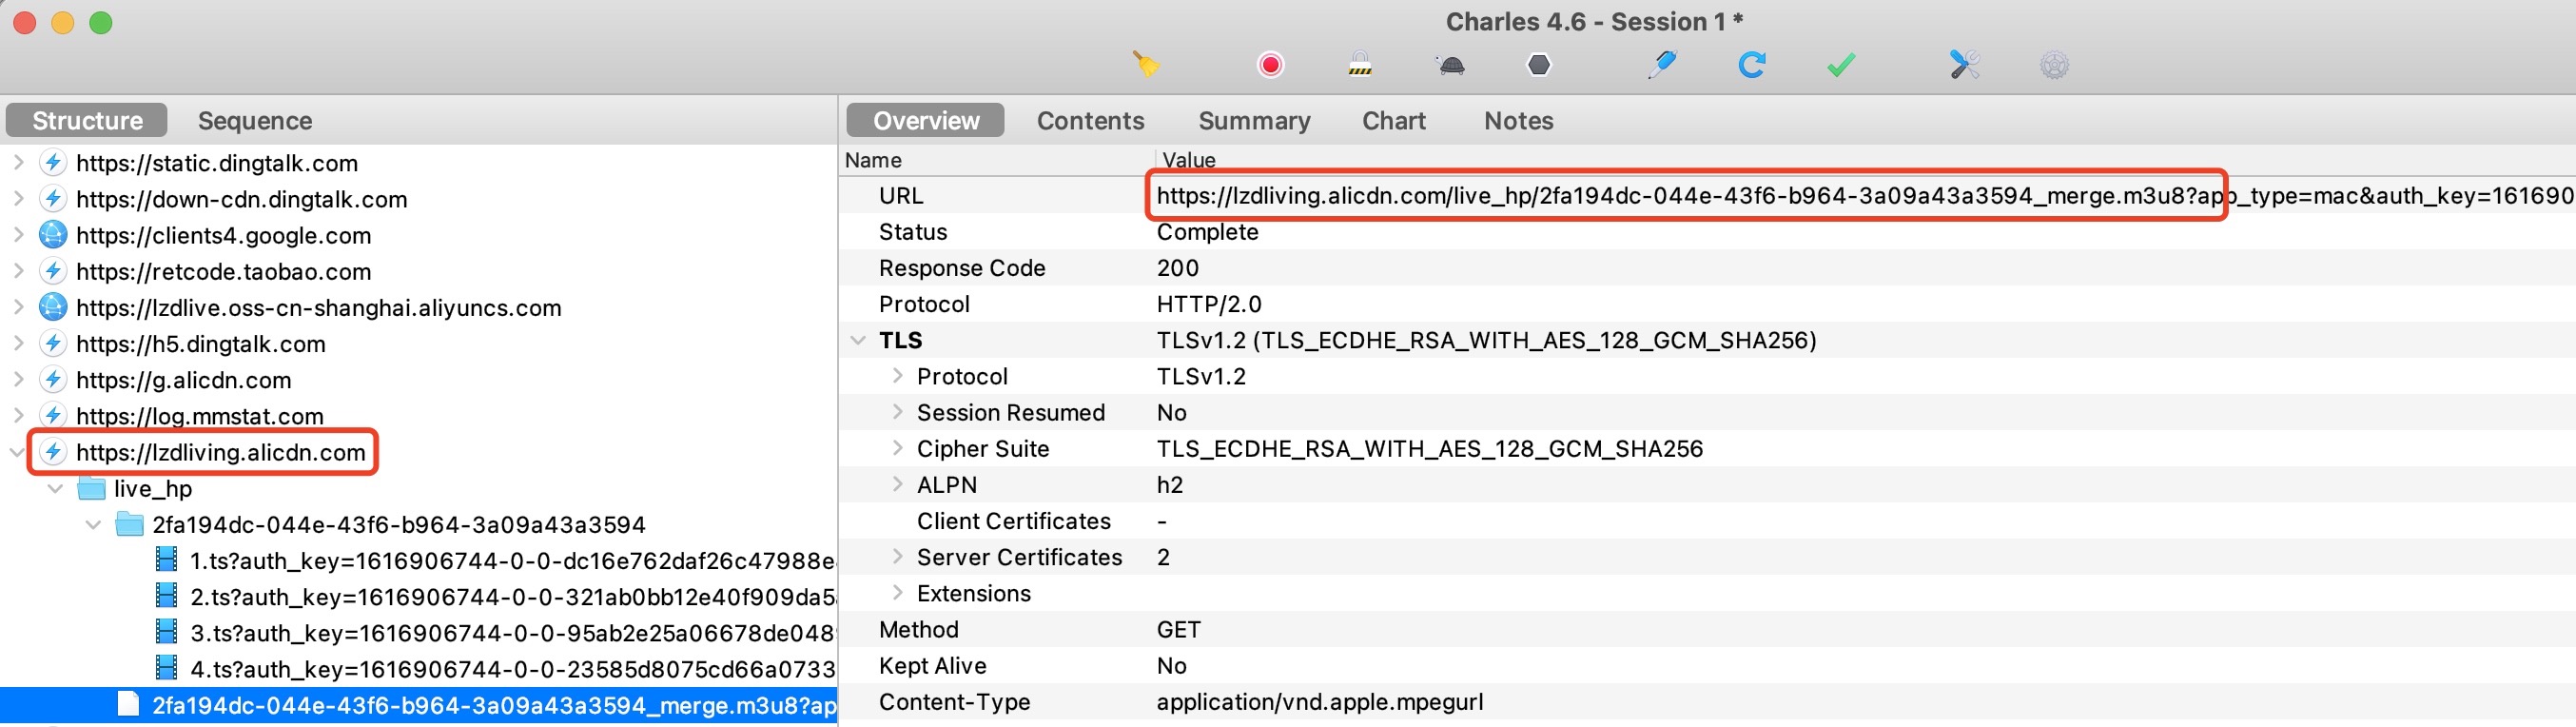This screenshot has width=2576, height=727.
Task: Click the hexagon Breakpoints icon
Action: (x=1539, y=65)
